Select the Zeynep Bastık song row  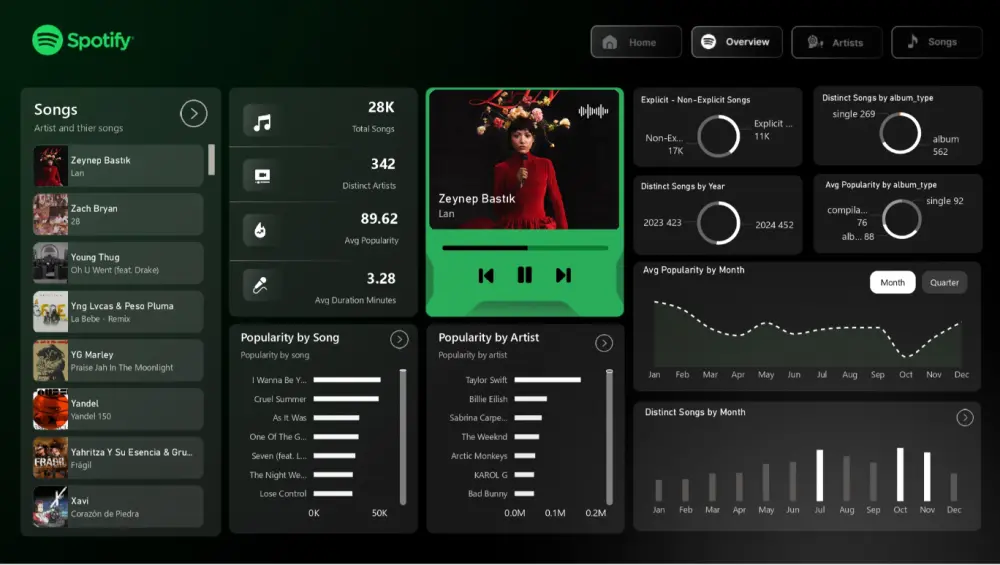[118, 166]
